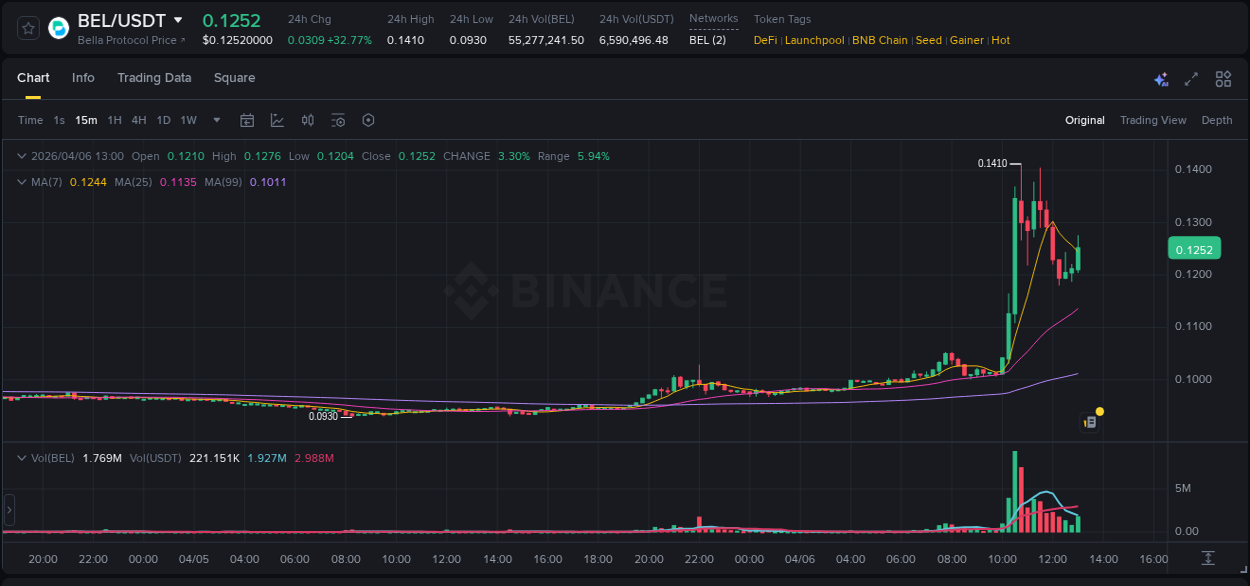Image resolution: width=1250 pixels, height=586 pixels.
Task: Open the go-to-date calendar icon
Action: (247, 120)
